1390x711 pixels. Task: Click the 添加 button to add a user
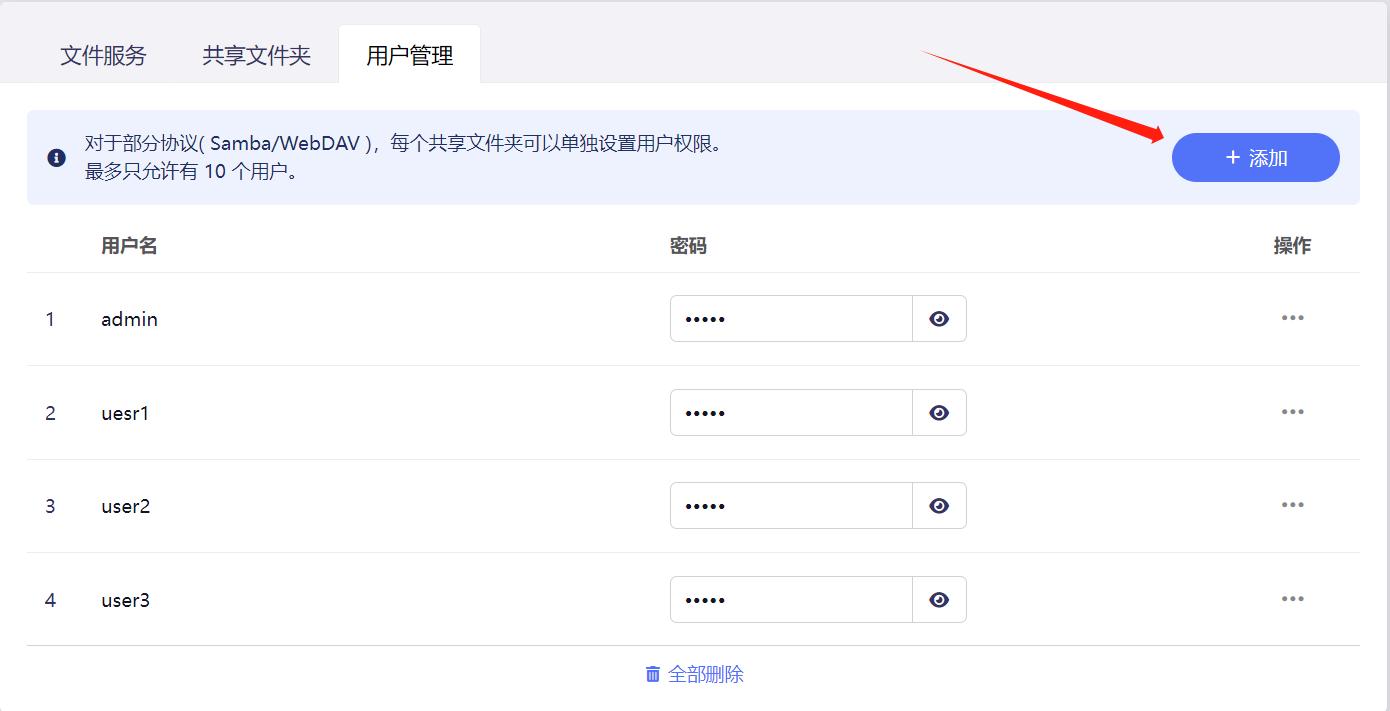(x=1255, y=157)
